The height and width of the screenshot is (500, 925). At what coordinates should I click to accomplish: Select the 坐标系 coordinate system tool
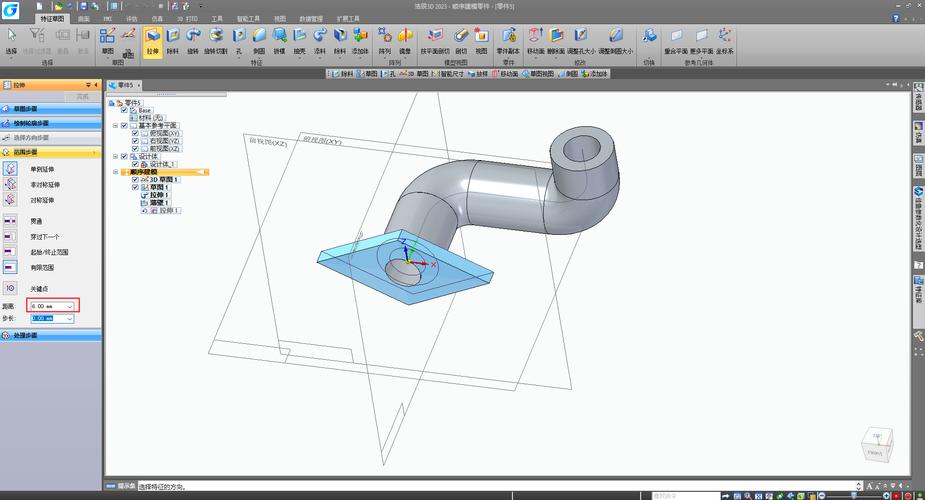pos(724,41)
